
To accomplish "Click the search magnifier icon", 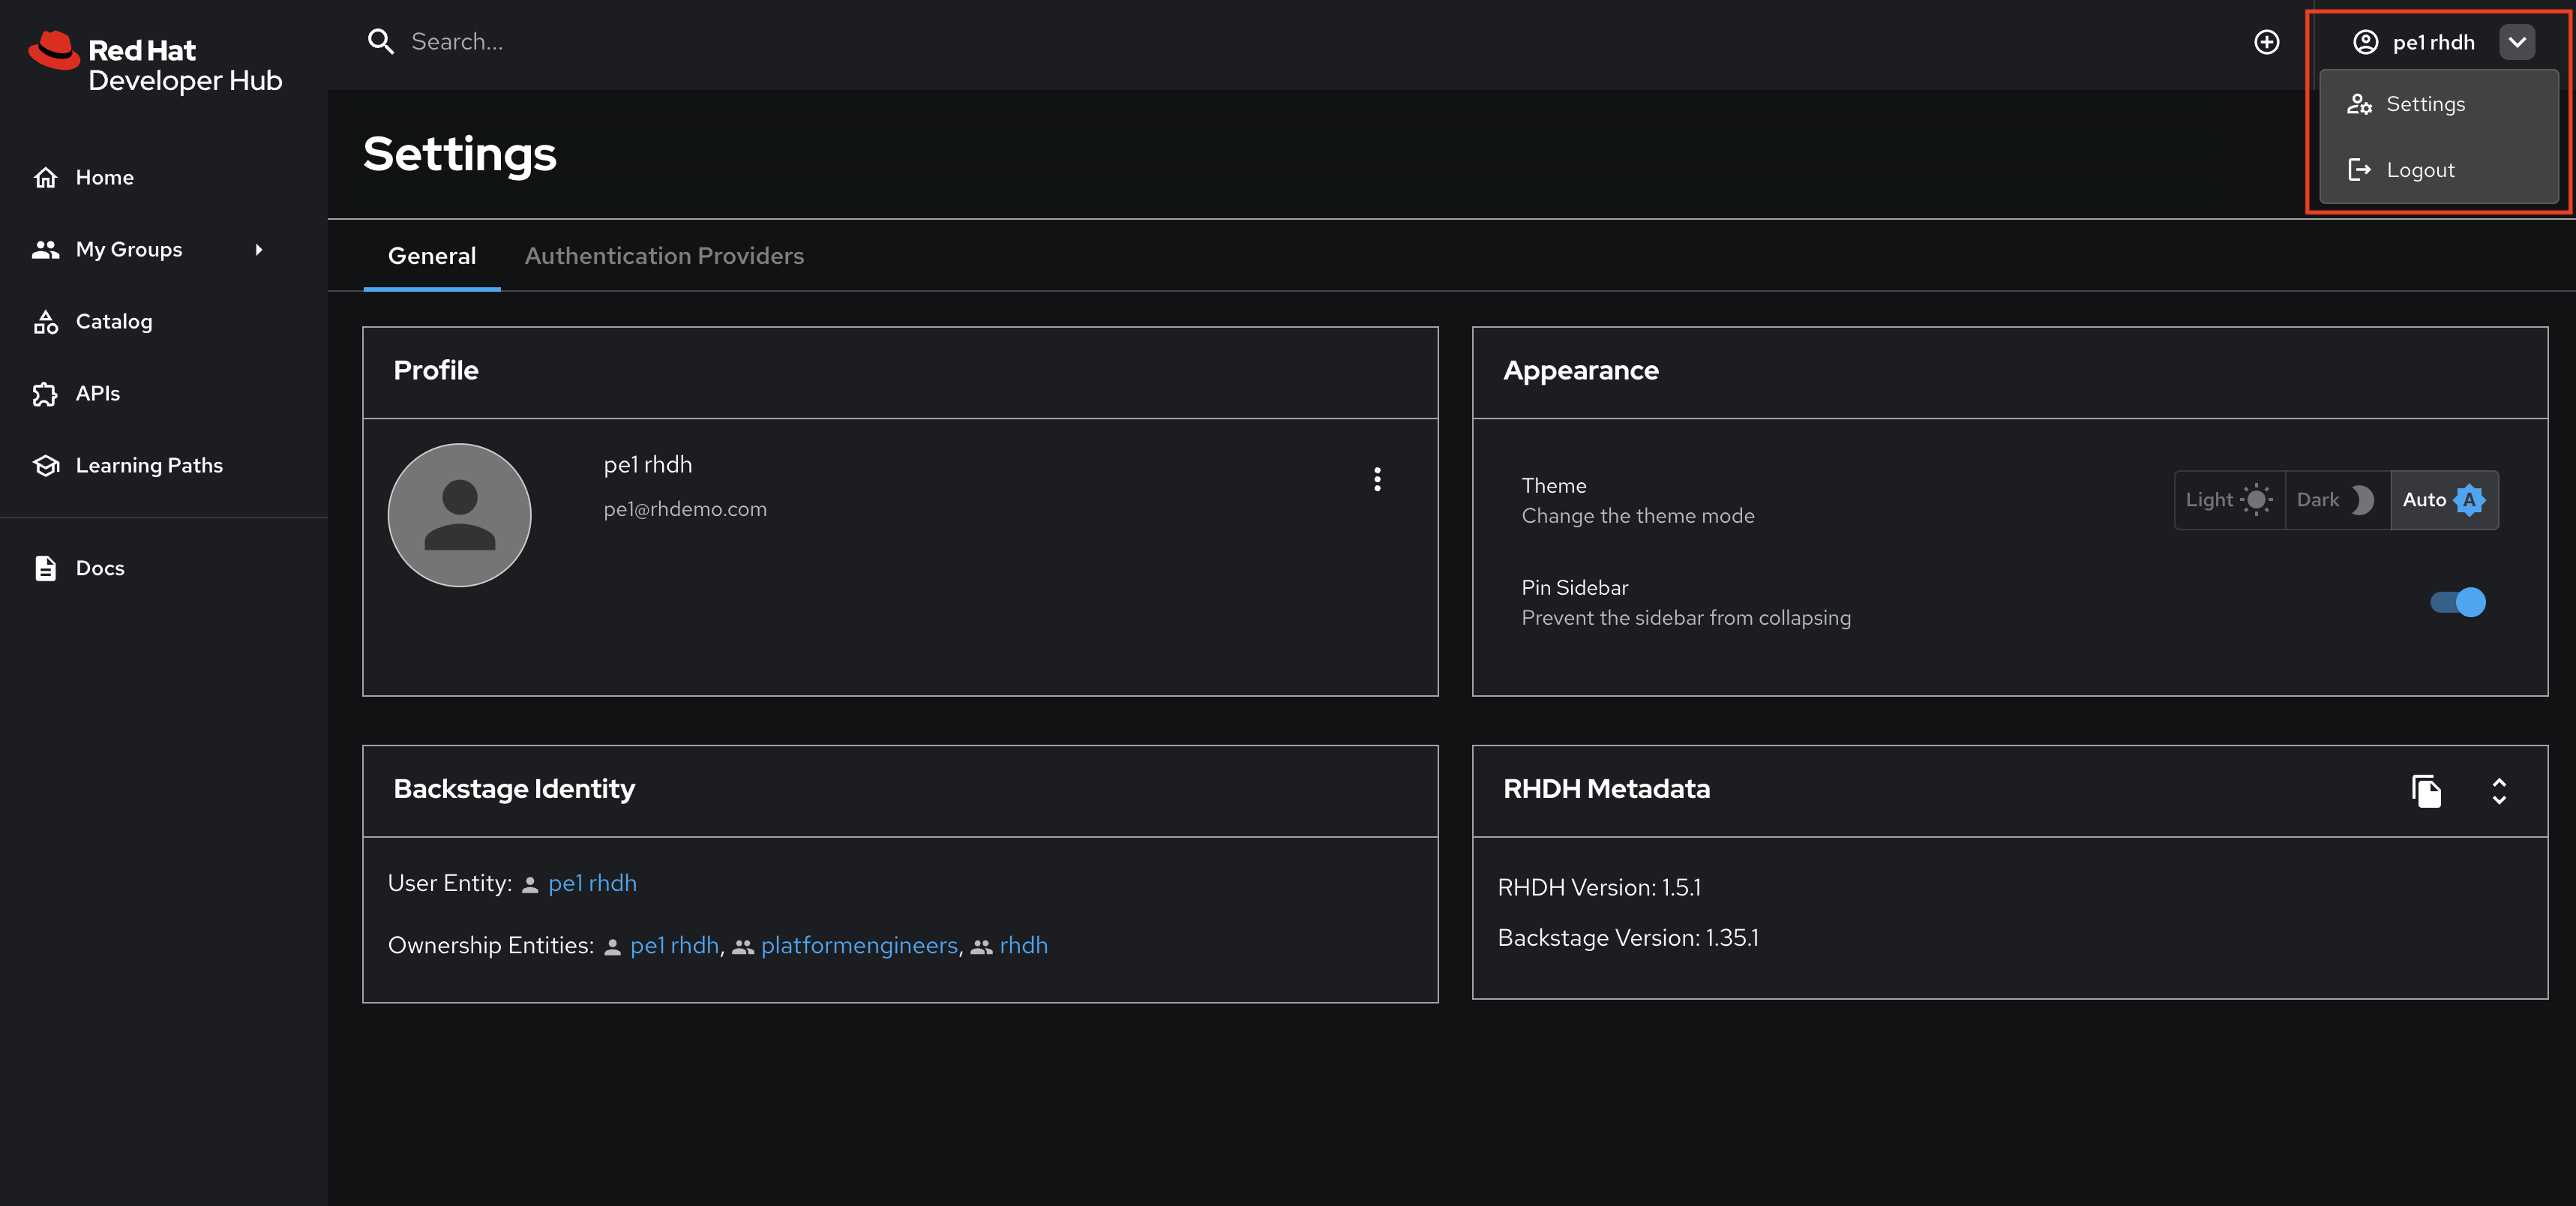I will (381, 42).
